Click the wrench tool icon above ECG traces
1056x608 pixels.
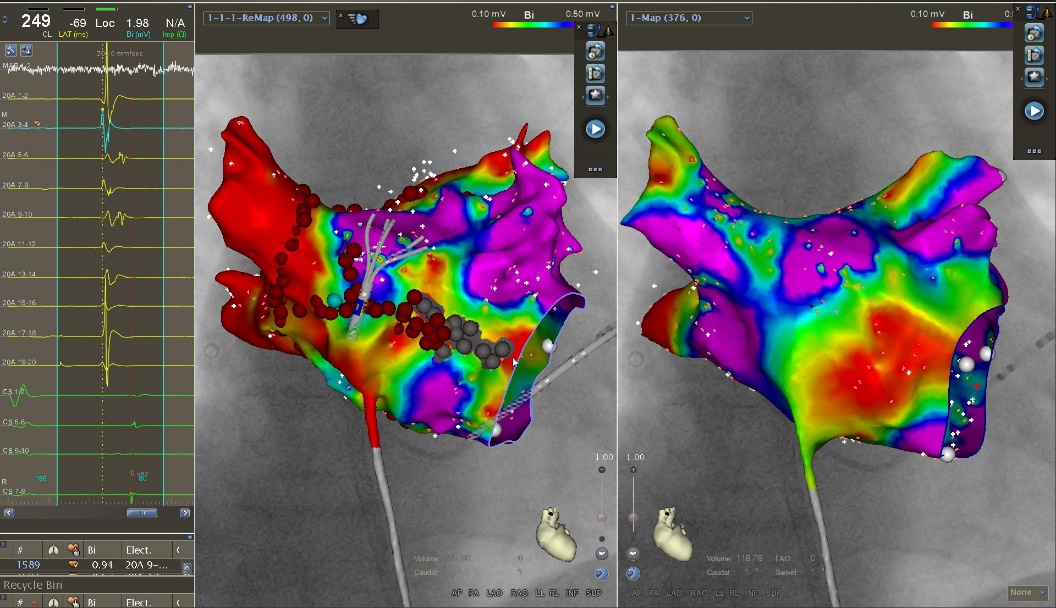11,50
